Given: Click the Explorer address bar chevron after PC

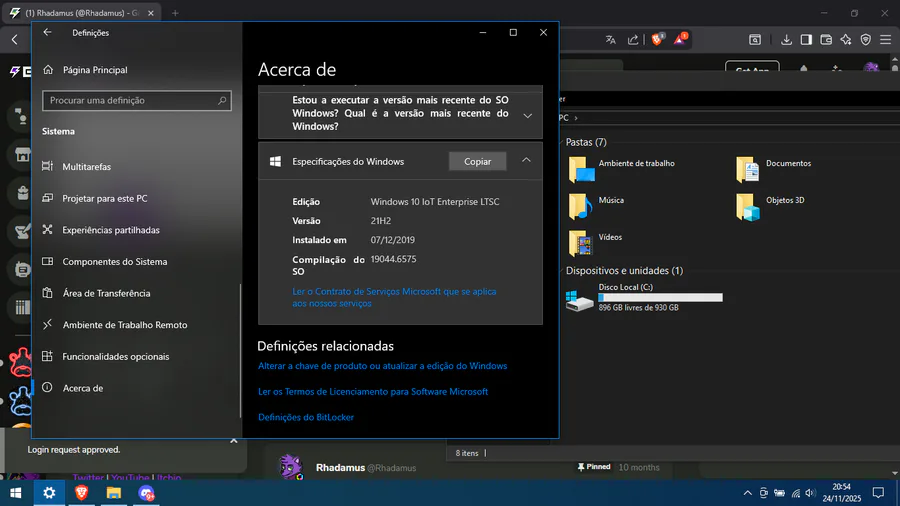Looking at the screenshot, I should click(x=576, y=118).
